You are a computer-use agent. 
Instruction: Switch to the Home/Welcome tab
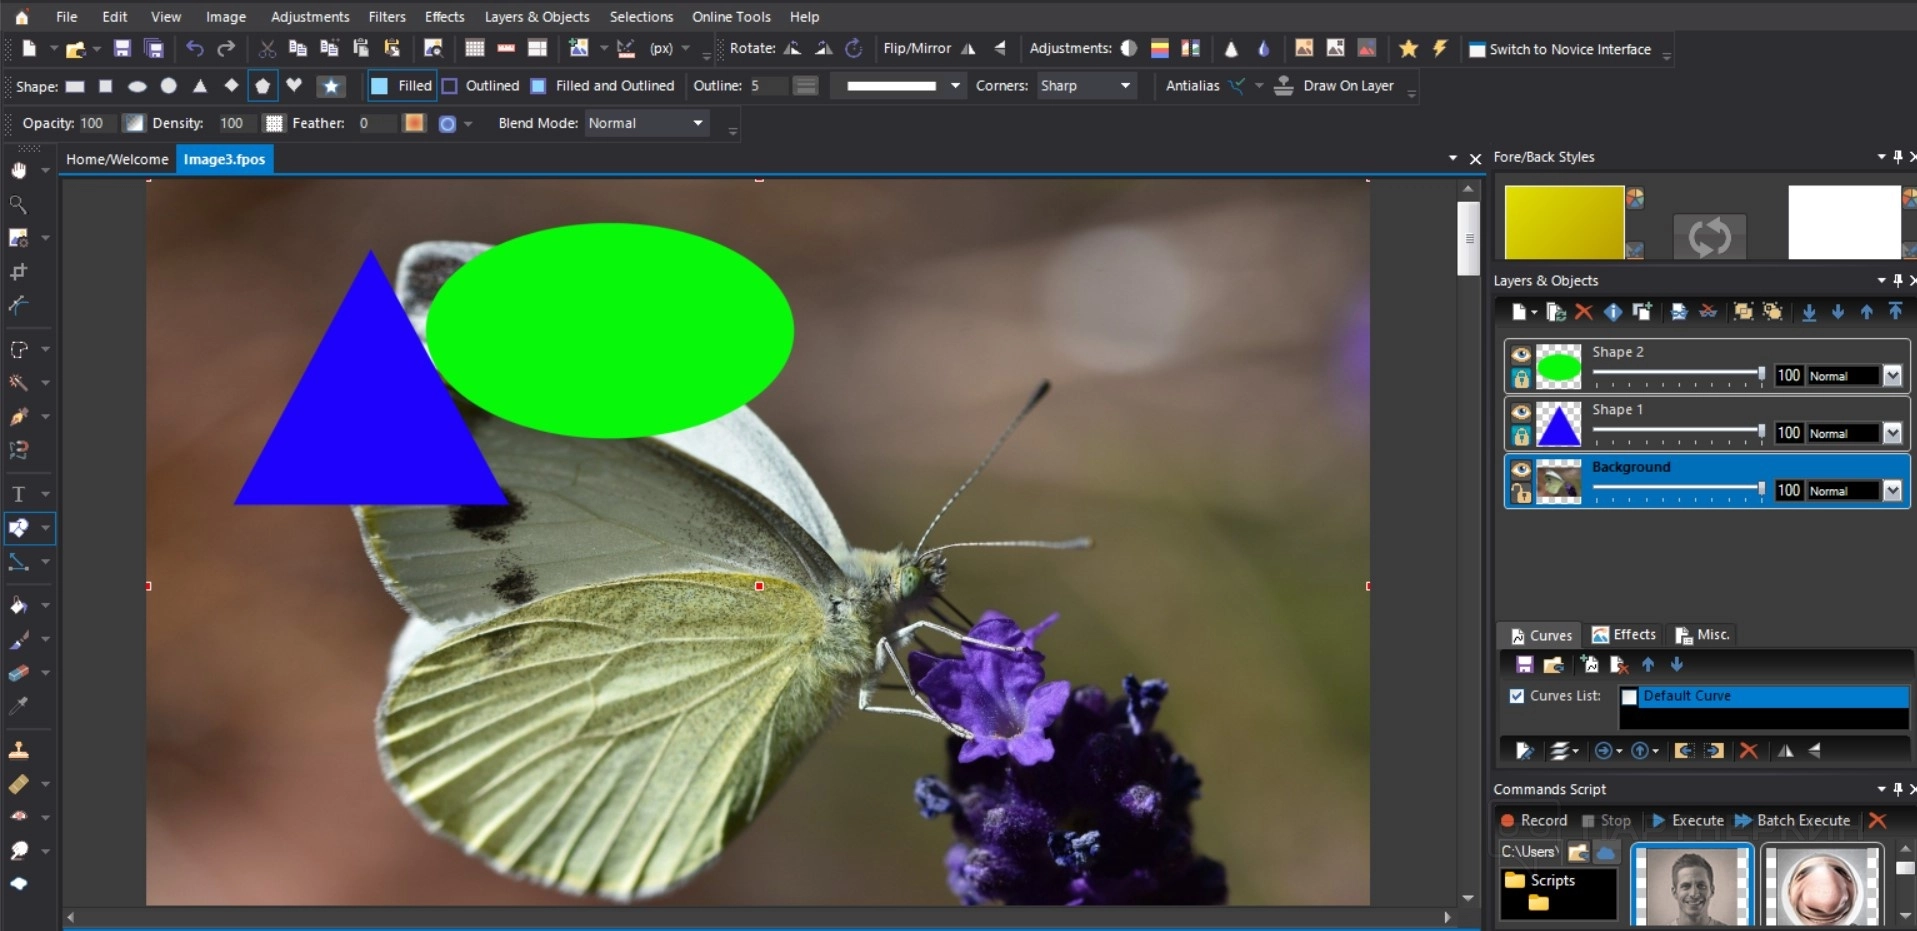[117, 159]
